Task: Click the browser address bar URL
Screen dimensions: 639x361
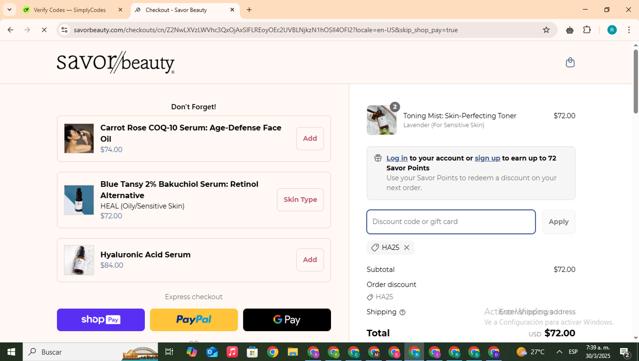Action: (x=266, y=30)
